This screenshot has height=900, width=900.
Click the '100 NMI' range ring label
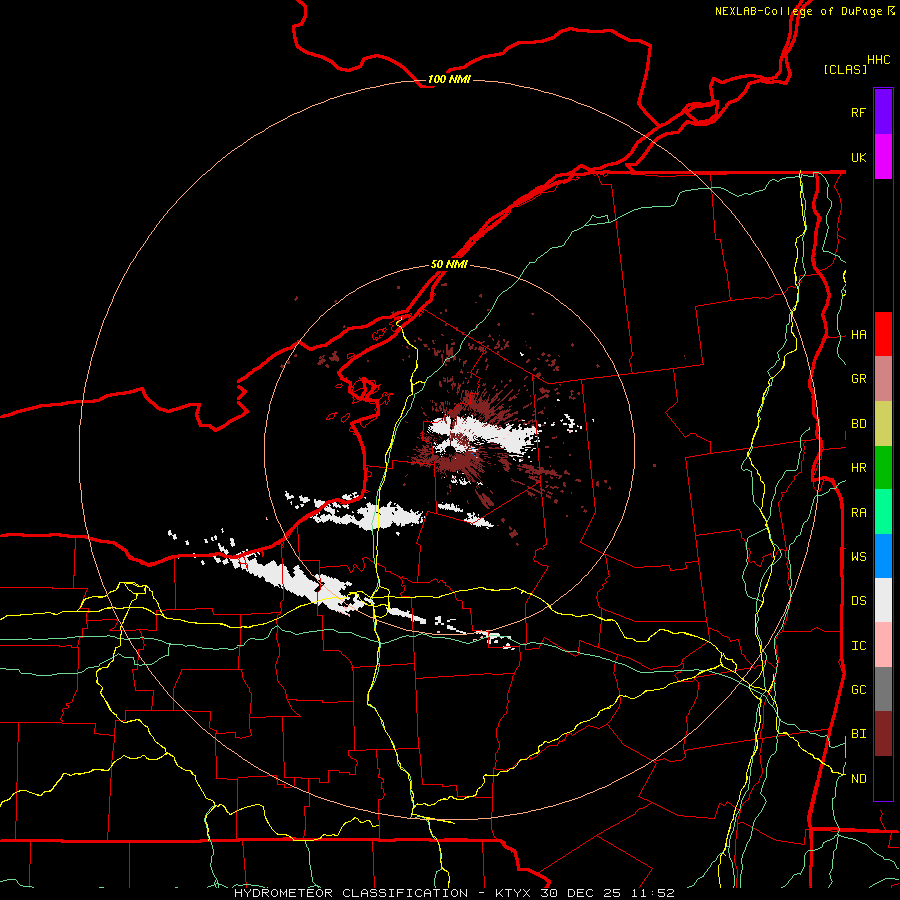[x=449, y=79]
